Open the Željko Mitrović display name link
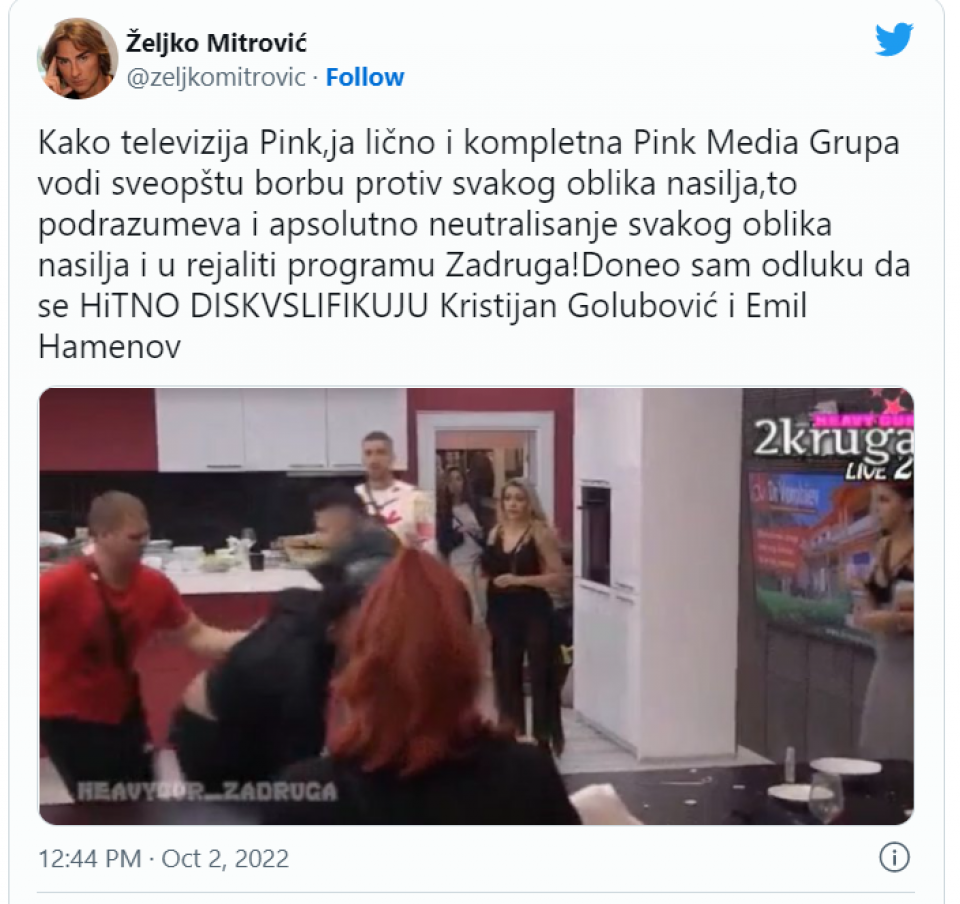 [216, 43]
